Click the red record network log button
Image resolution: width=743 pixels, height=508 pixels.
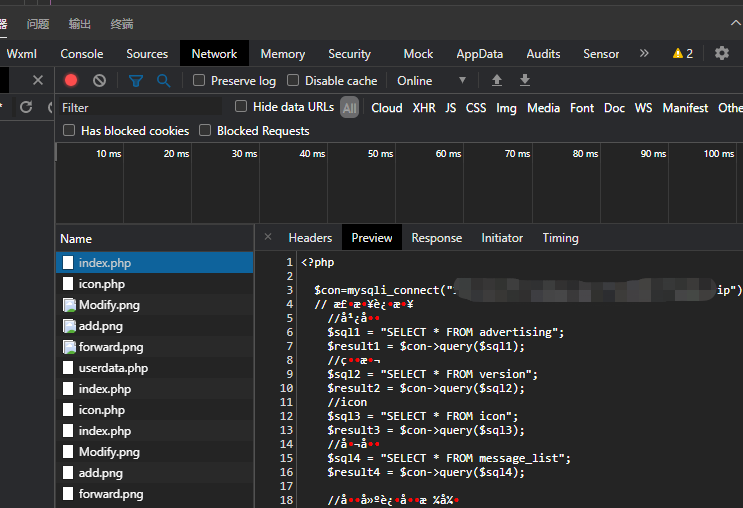[x=71, y=81]
